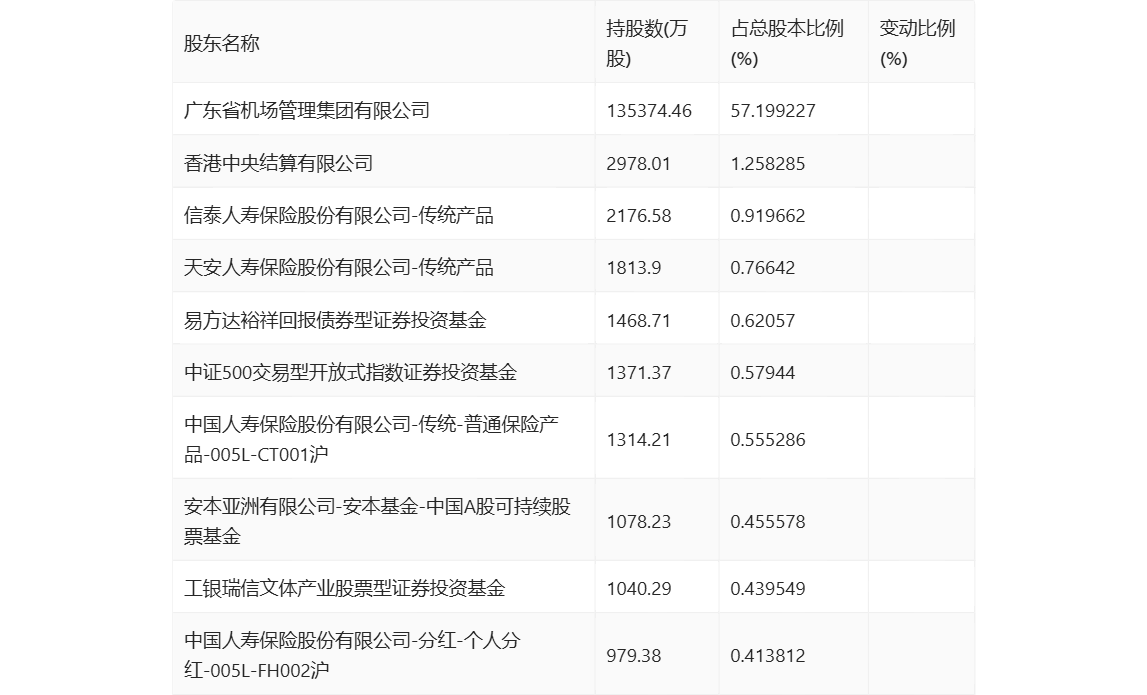
Task: Select 工银瑞信文体产业股票型证券投资基金 entry
Action: pyautogui.click(x=345, y=588)
